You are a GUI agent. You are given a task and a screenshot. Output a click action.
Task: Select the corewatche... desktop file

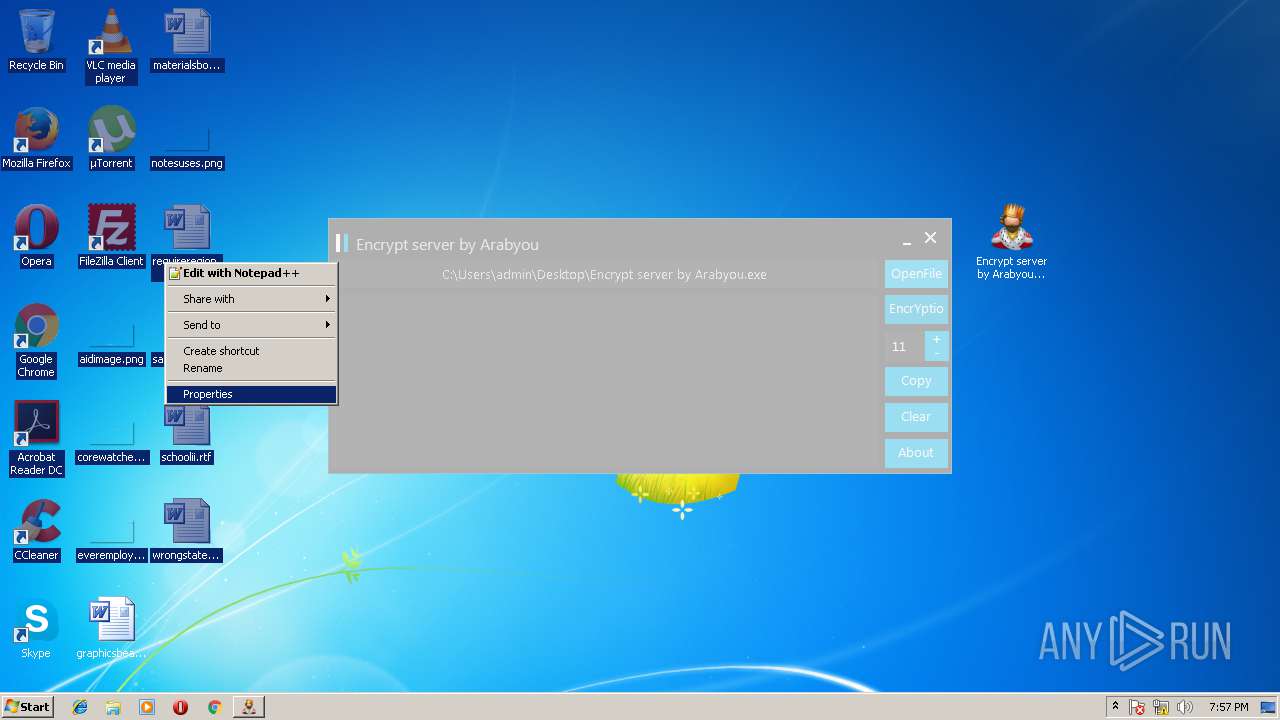pos(111,443)
